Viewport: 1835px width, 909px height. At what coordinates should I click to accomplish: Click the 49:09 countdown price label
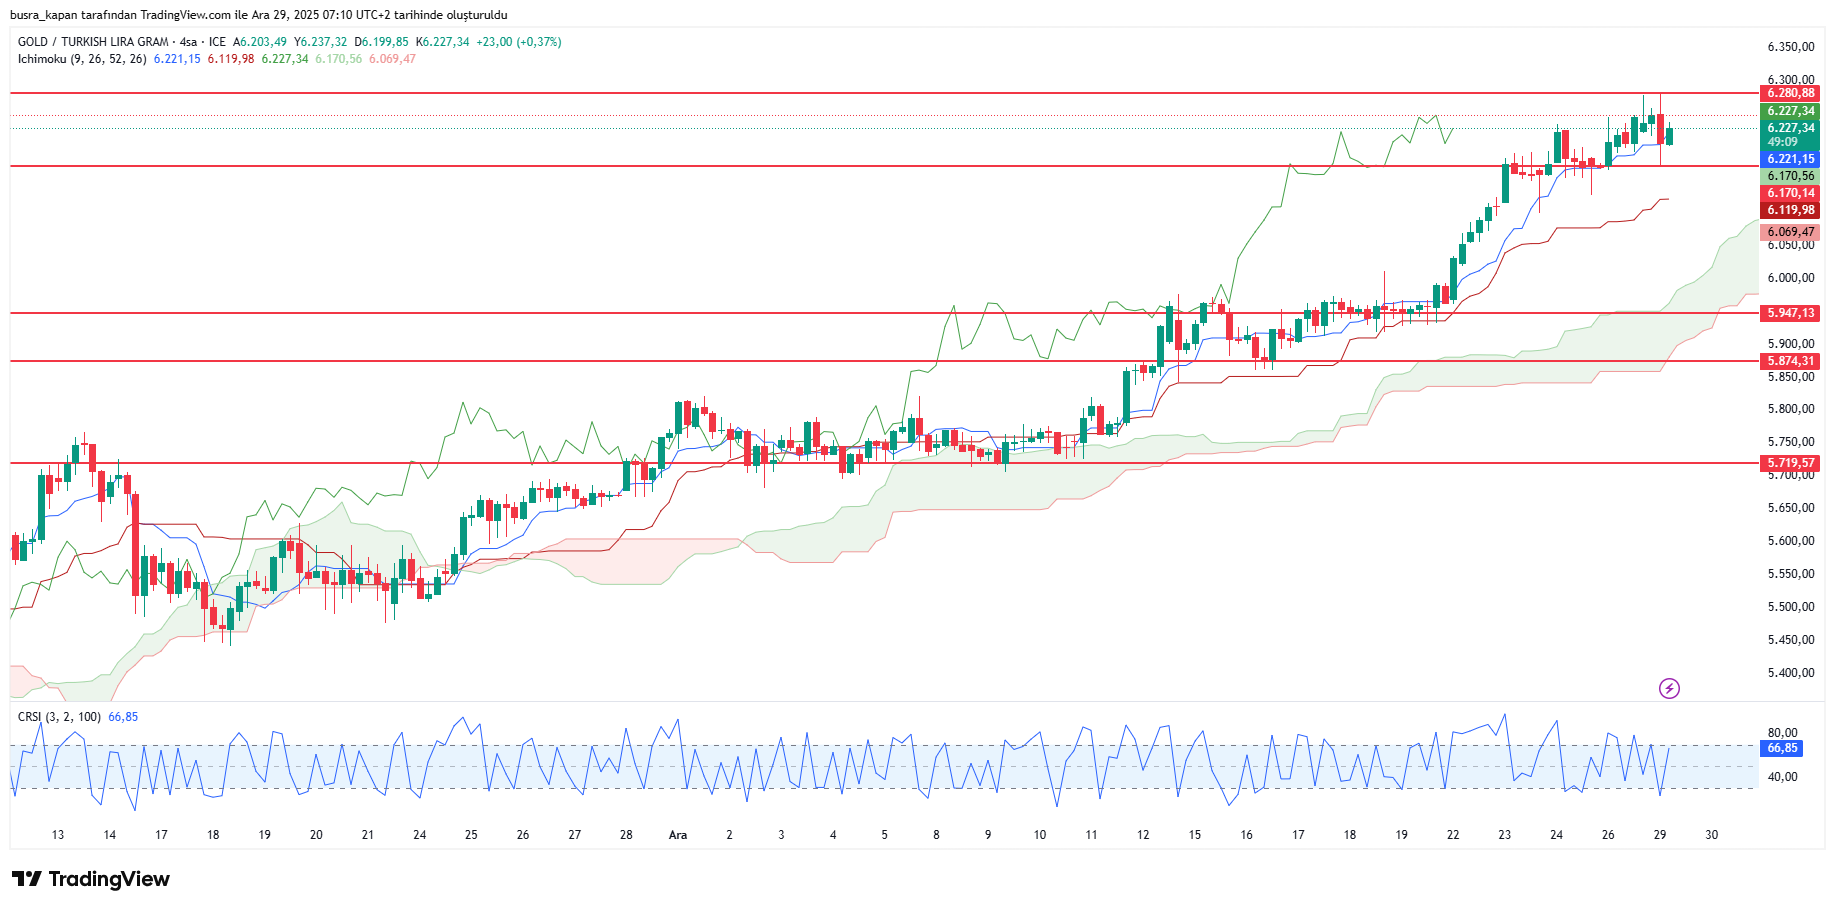pyautogui.click(x=1782, y=142)
